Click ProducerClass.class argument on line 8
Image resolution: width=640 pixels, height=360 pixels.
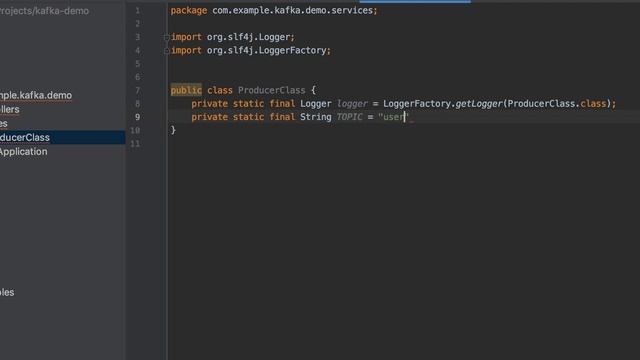click(x=557, y=104)
